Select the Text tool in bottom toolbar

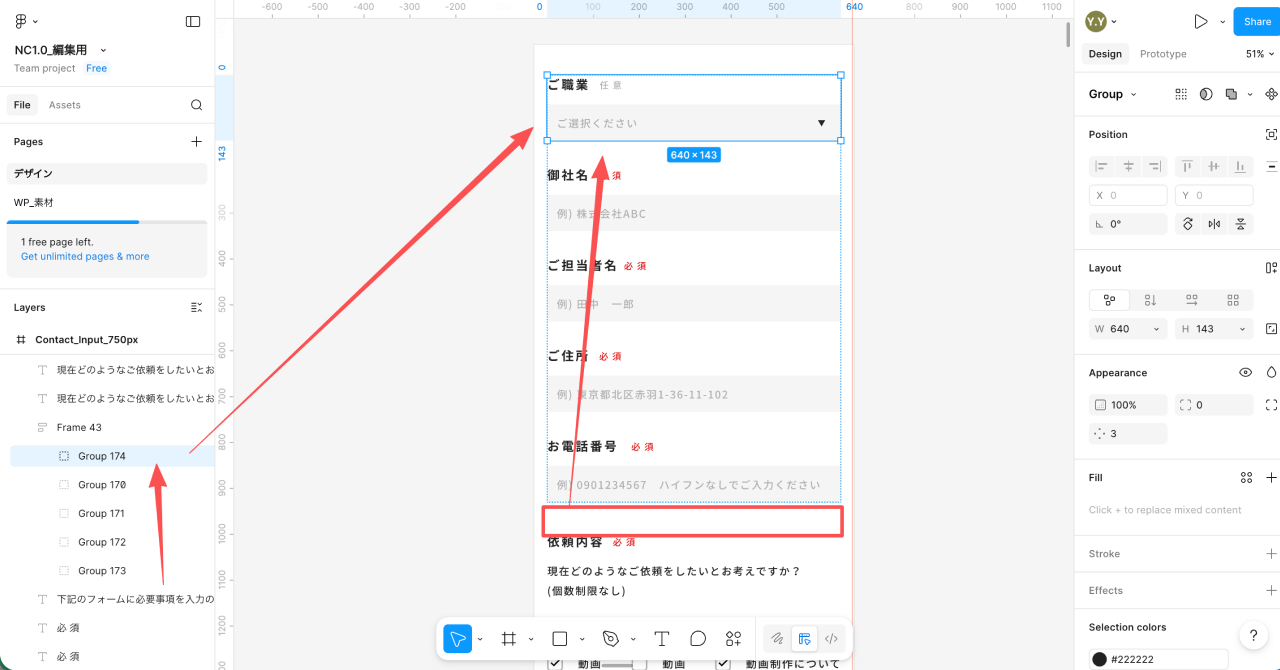point(662,639)
